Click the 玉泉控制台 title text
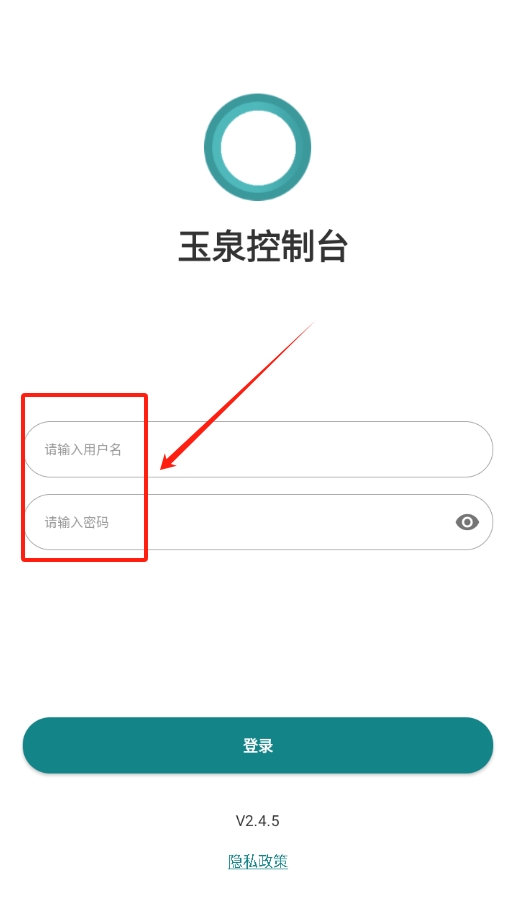515x900 pixels. click(263, 247)
